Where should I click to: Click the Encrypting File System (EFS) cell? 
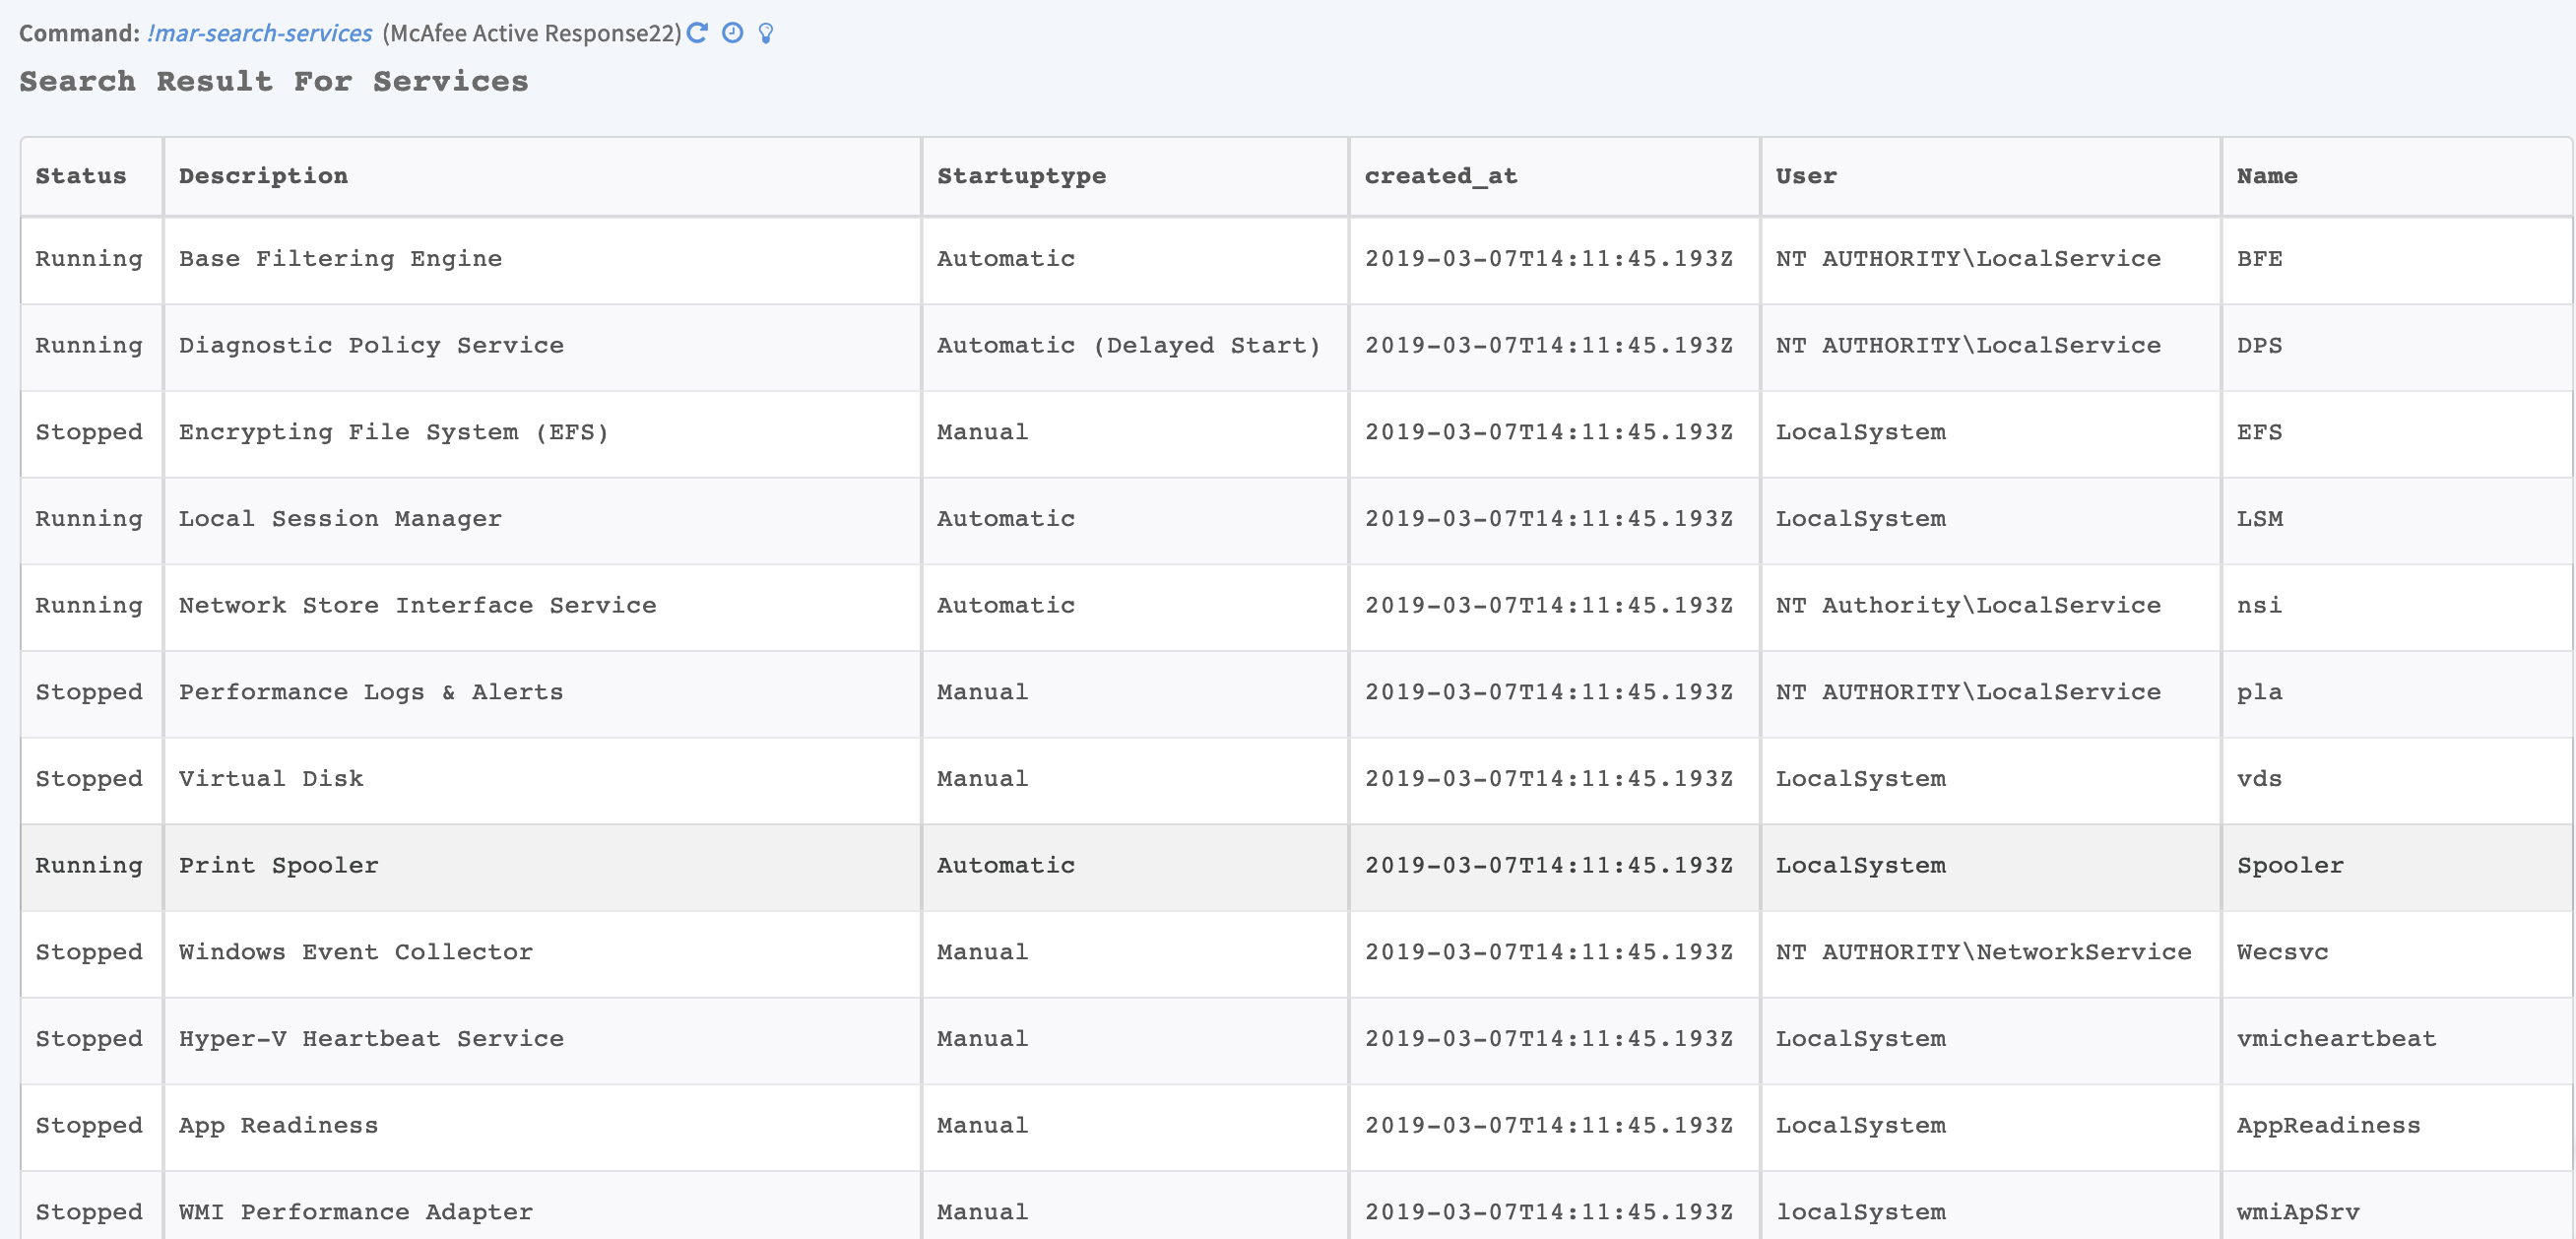coord(393,432)
